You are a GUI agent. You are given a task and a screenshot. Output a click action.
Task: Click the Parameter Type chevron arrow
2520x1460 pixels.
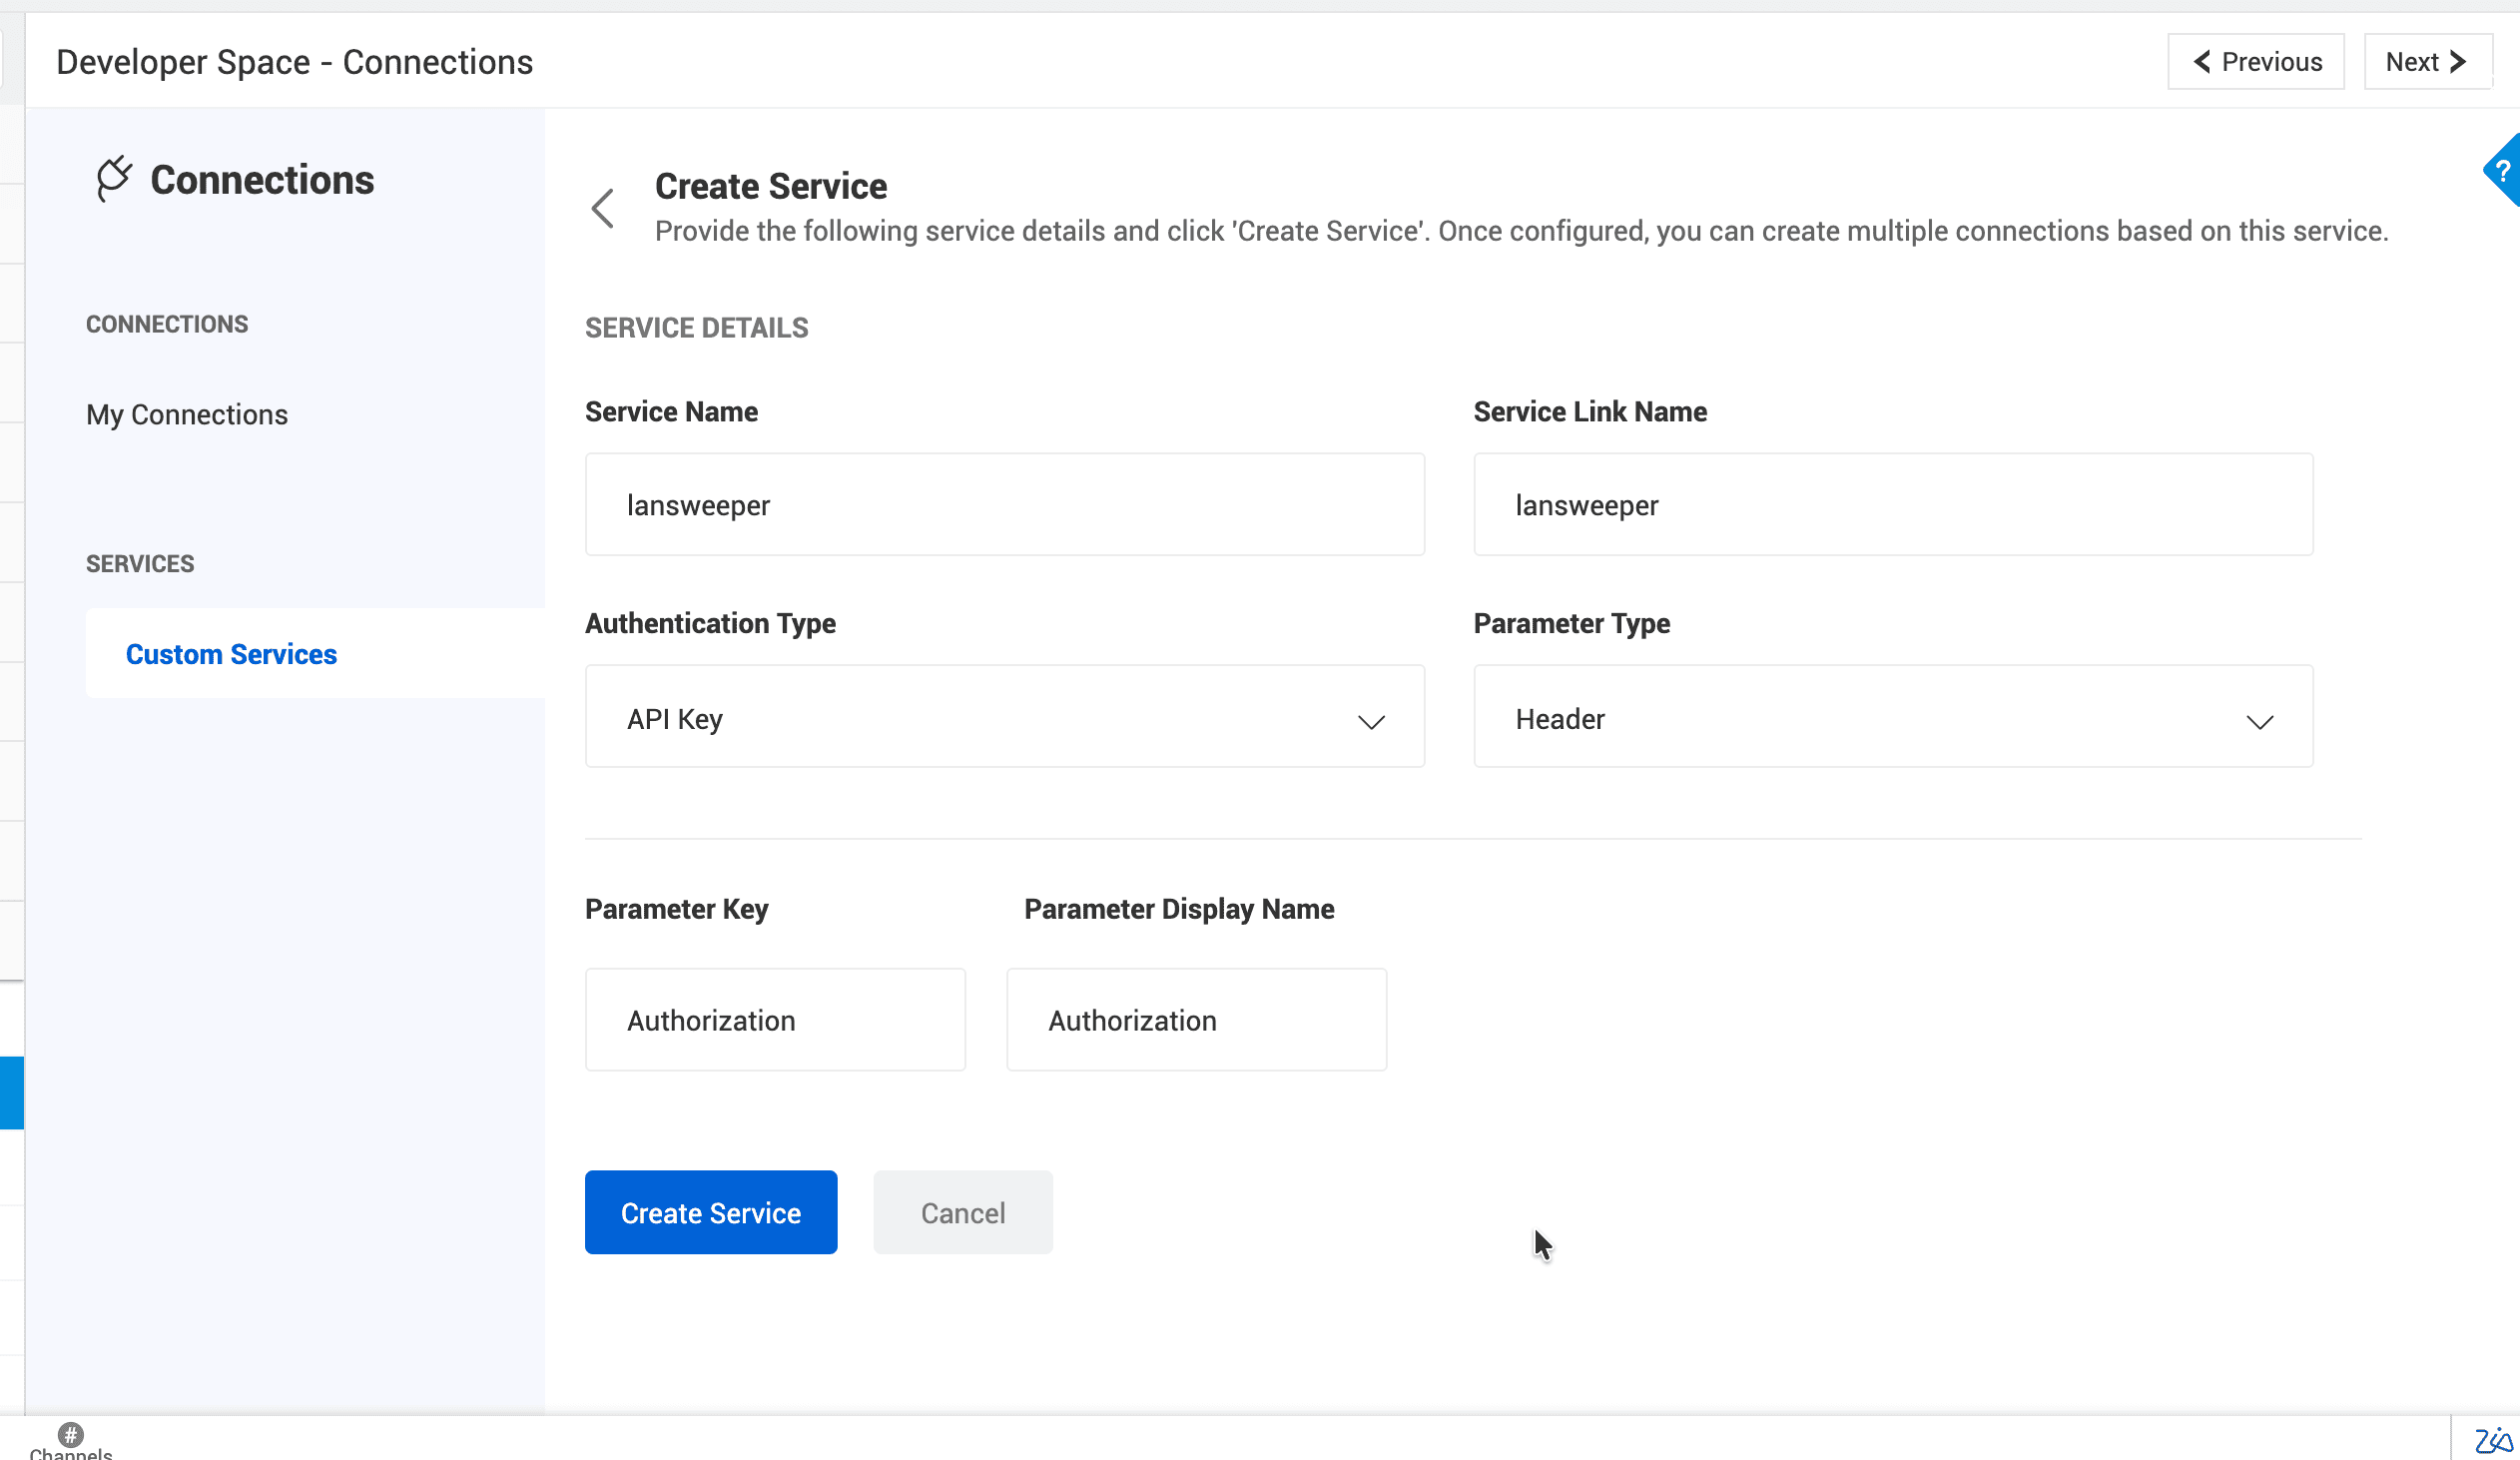(2259, 722)
